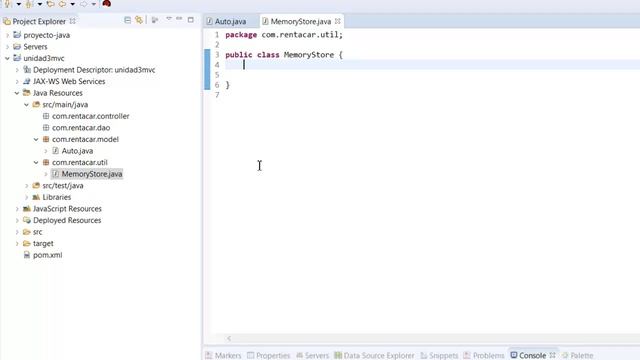Click the red ladybug toolbar icon
Viewport: 640px width, 360px height.
click(107, 4)
